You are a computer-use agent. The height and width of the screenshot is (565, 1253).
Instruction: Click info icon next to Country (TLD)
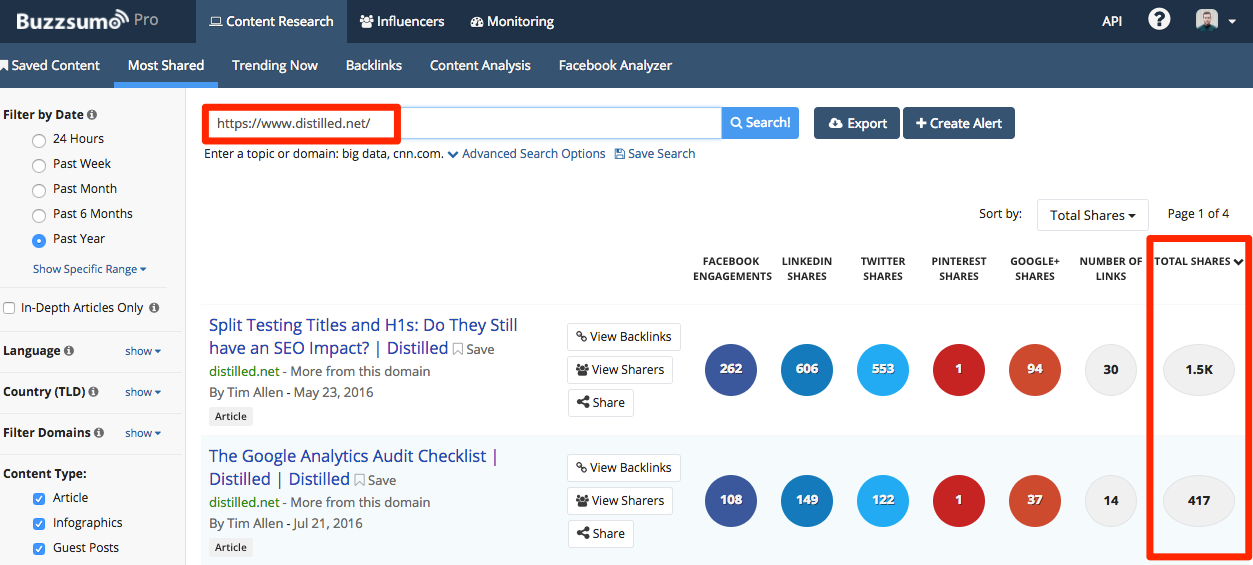pyautogui.click(x=95, y=392)
